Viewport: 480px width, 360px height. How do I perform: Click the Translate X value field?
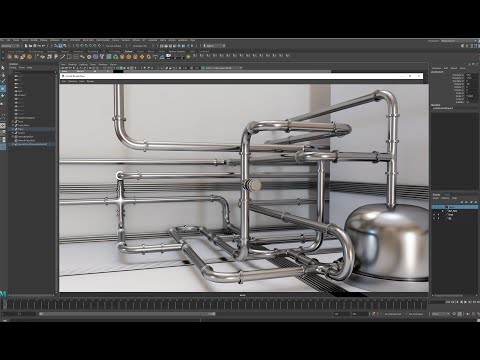click(472, 75)
